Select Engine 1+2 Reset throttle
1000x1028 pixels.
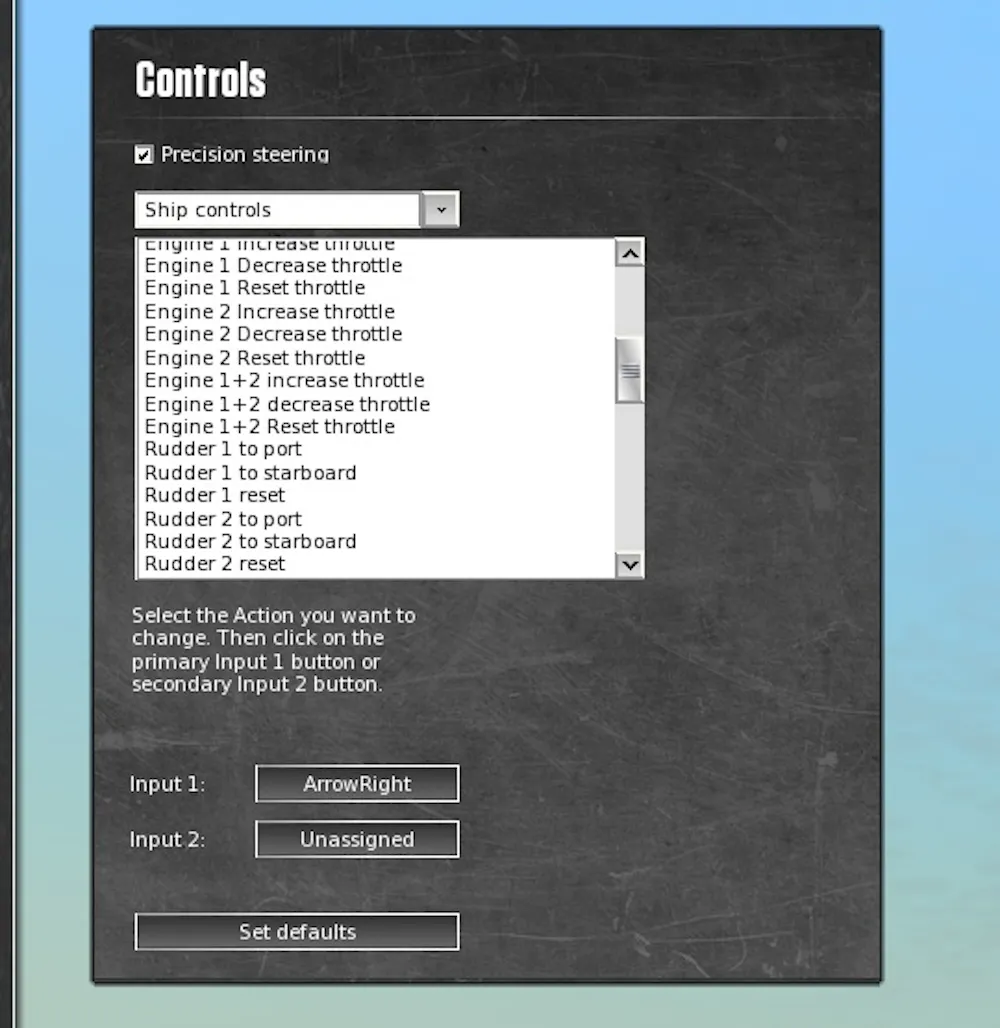click(377, 427)
